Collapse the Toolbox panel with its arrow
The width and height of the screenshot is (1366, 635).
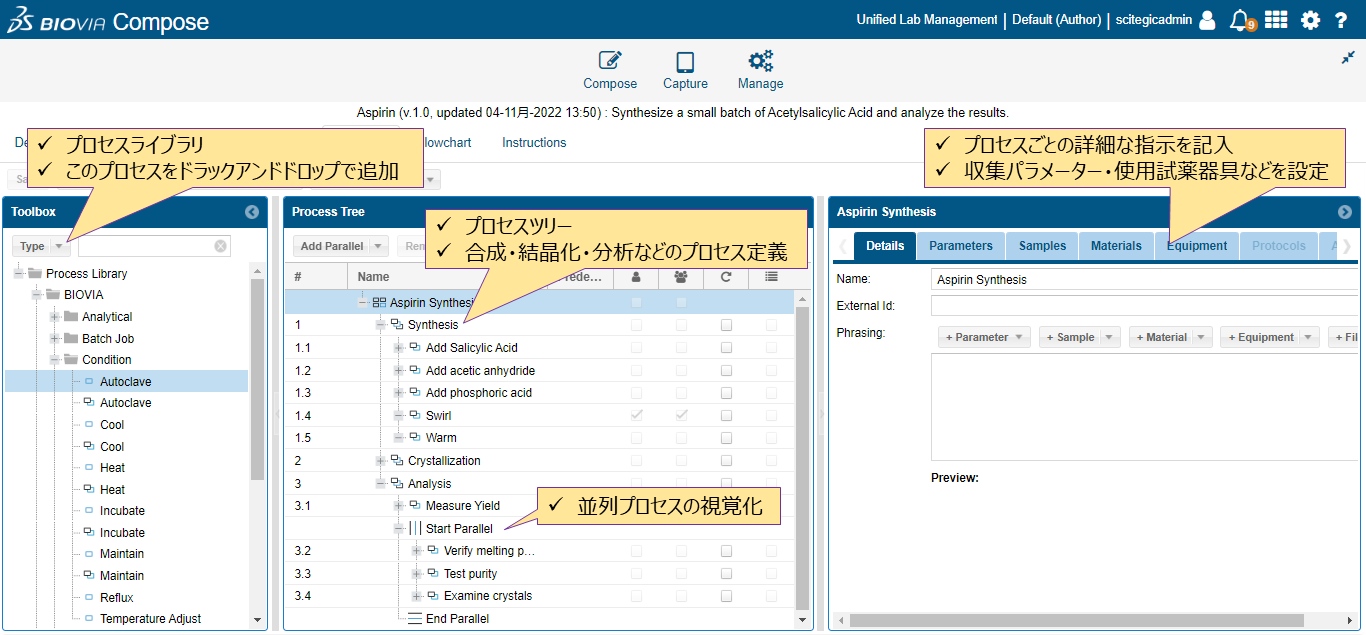[x=252, y=212]
